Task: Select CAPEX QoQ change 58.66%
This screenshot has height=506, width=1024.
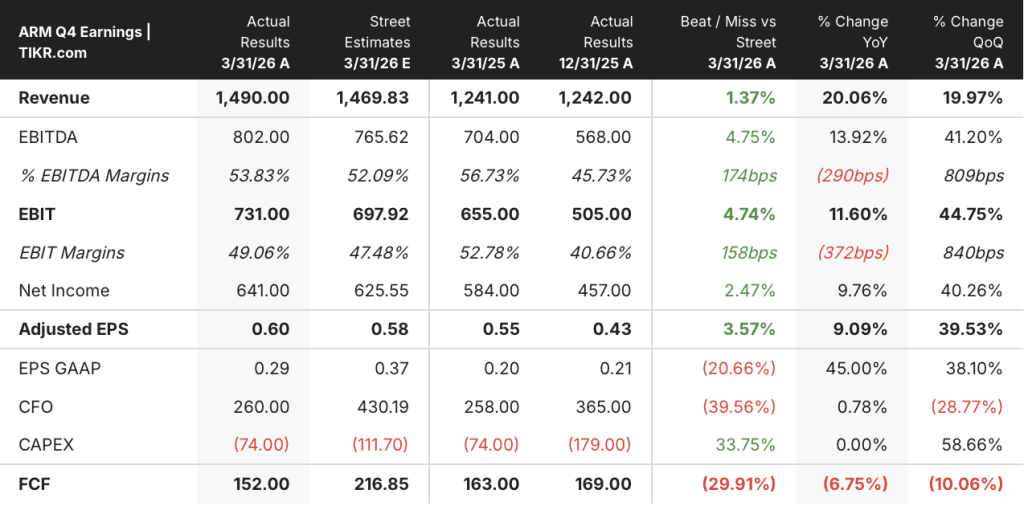Action: 972,445
